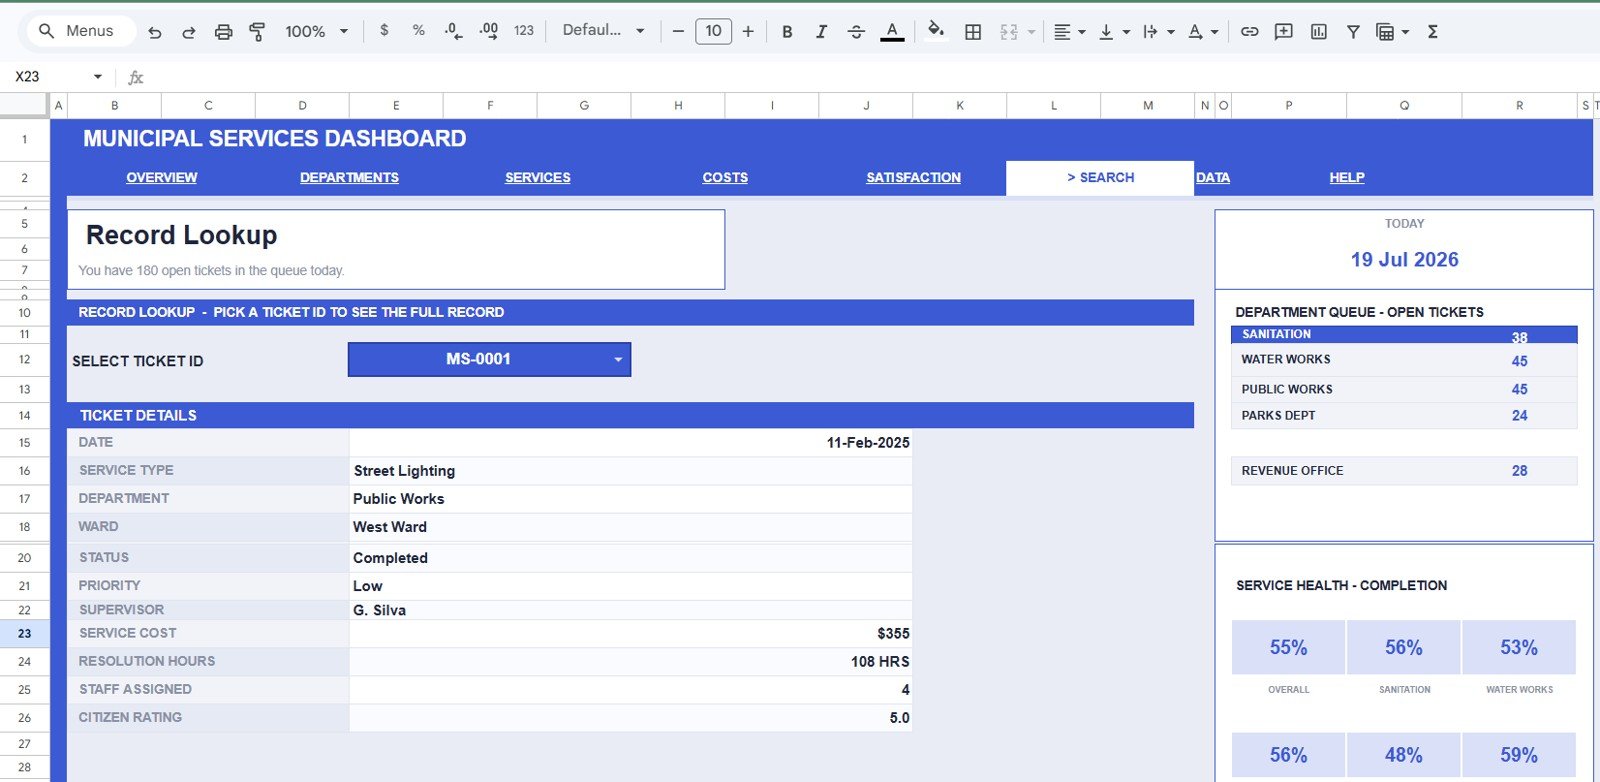Click the 'G. Silva' supervisor cell
Viewport: 1600px width, 782px height.
[x=630, y=609]
